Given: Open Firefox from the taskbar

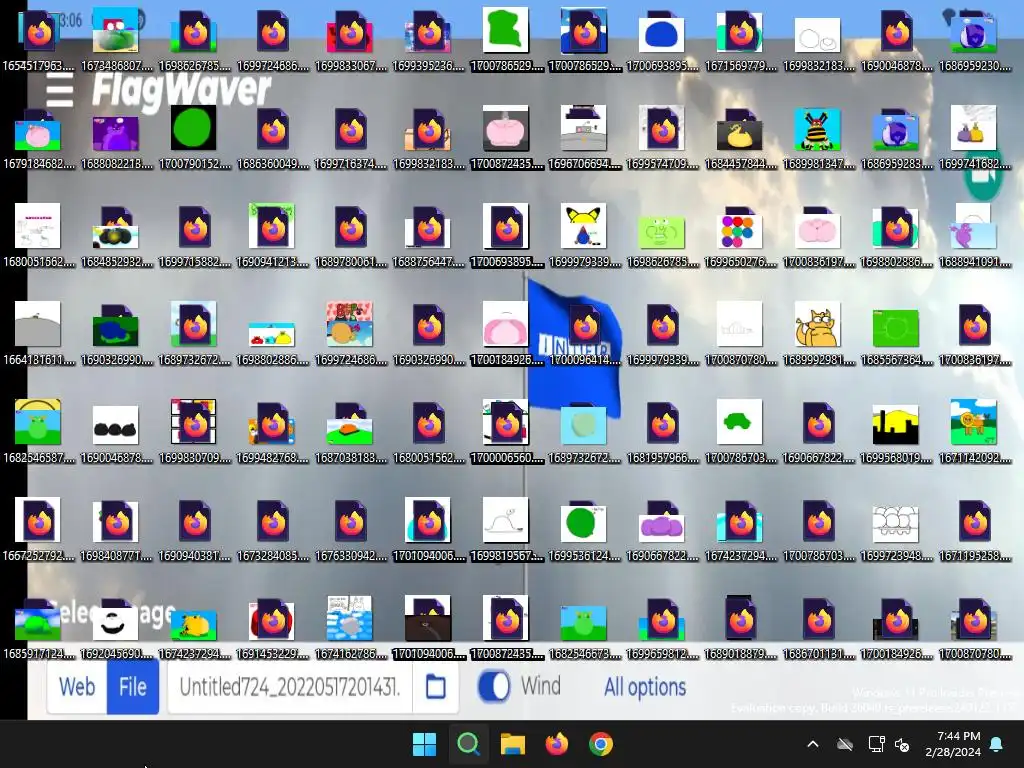Looking at the screenshot, I should click(x=556, y=744).
